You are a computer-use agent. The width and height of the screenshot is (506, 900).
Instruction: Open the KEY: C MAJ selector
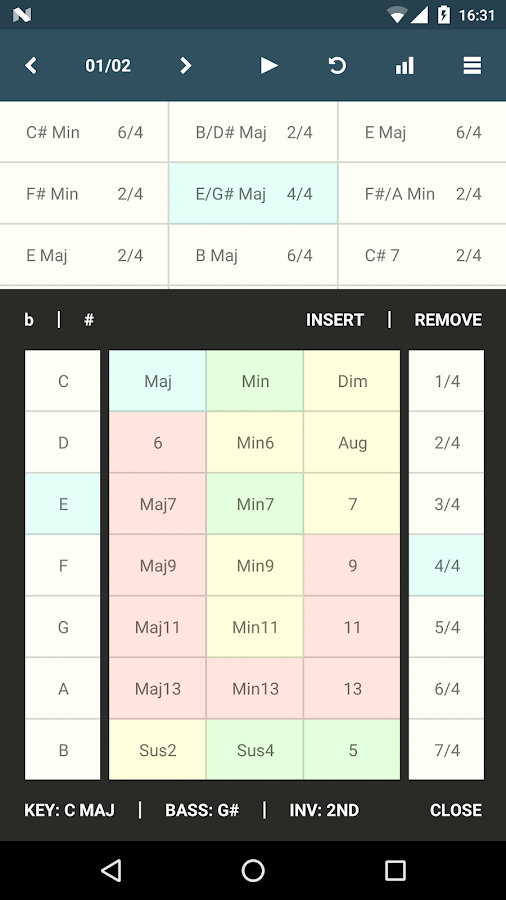69,810
